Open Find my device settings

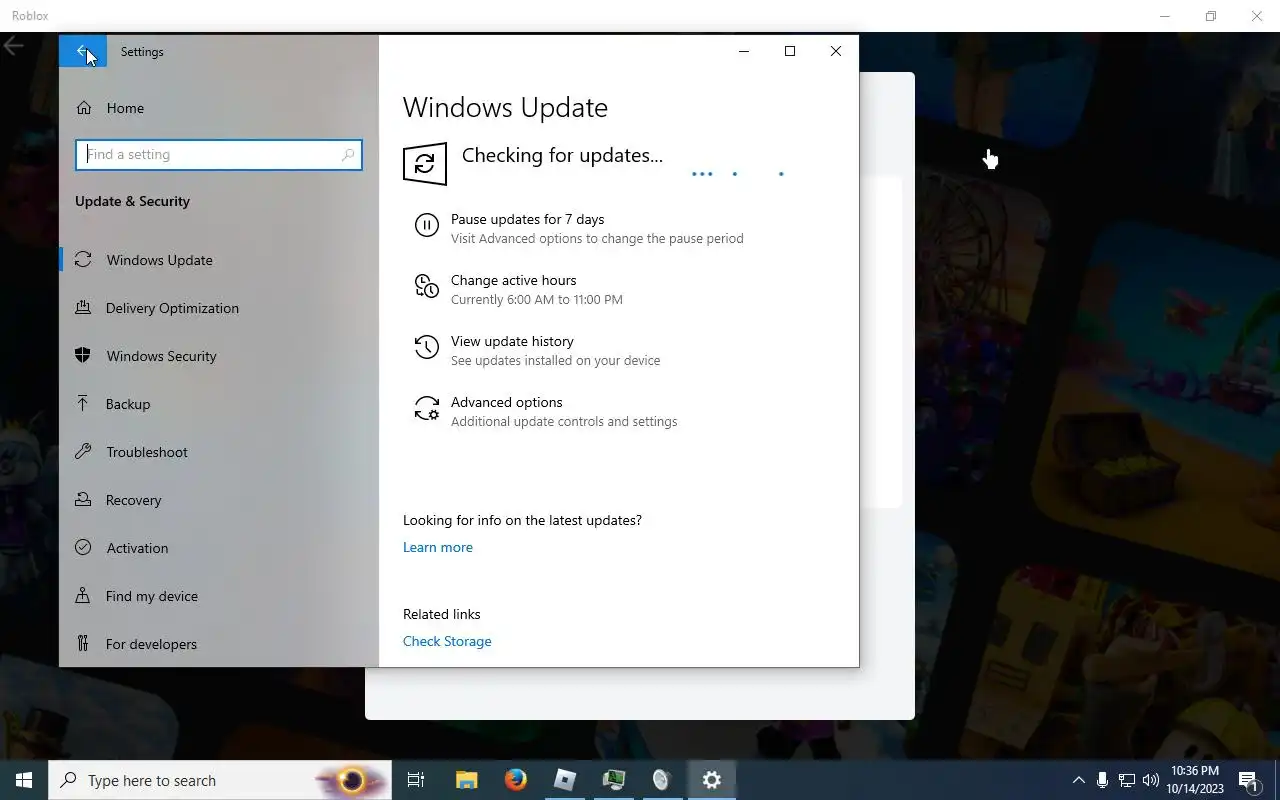tap(219, 596)
